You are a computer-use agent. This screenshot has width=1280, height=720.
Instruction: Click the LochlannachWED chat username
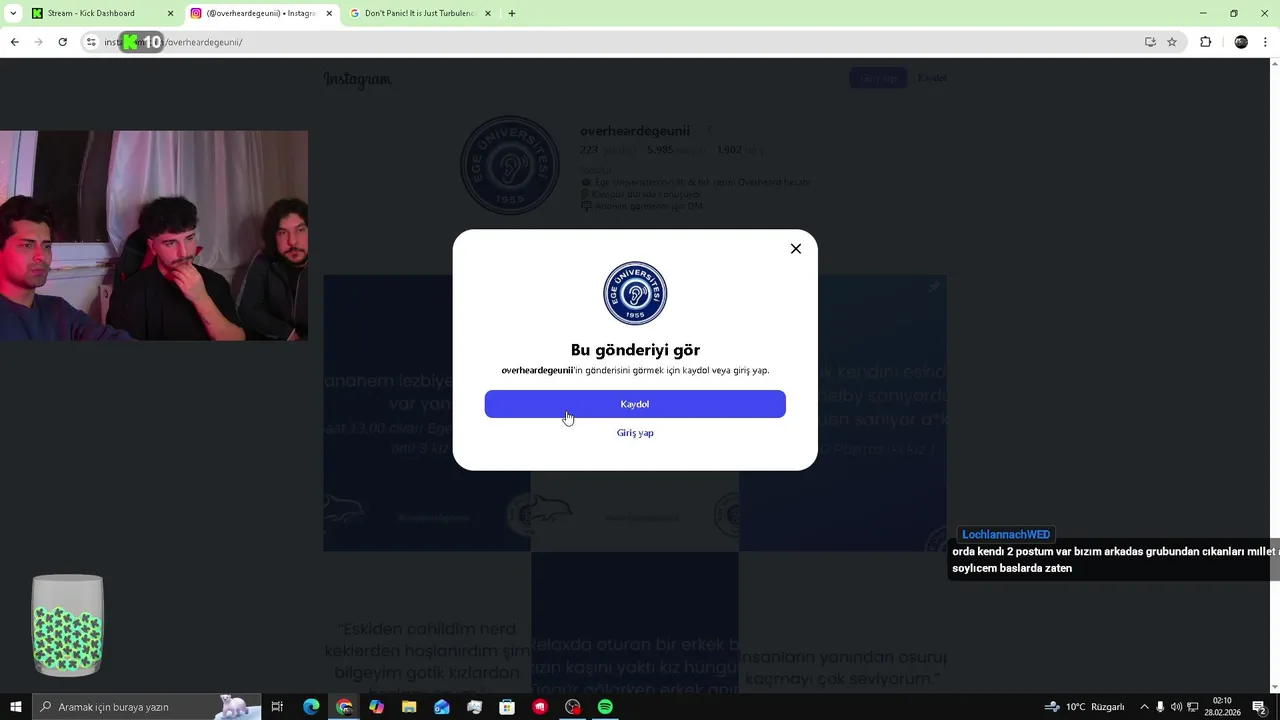(x=1006, y=535)
